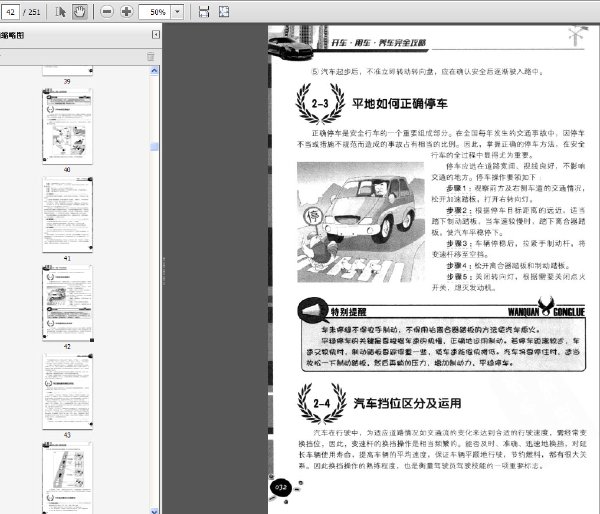Click the page number field showing 42

10,12
